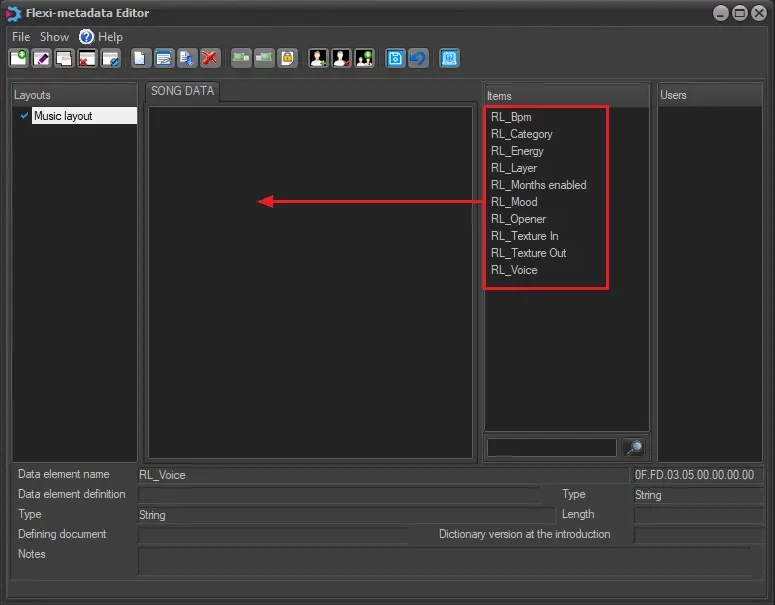This screenshot has height=605, width=775.
Task: Toggle the Music layout checkmark
Action: [24, 116]
